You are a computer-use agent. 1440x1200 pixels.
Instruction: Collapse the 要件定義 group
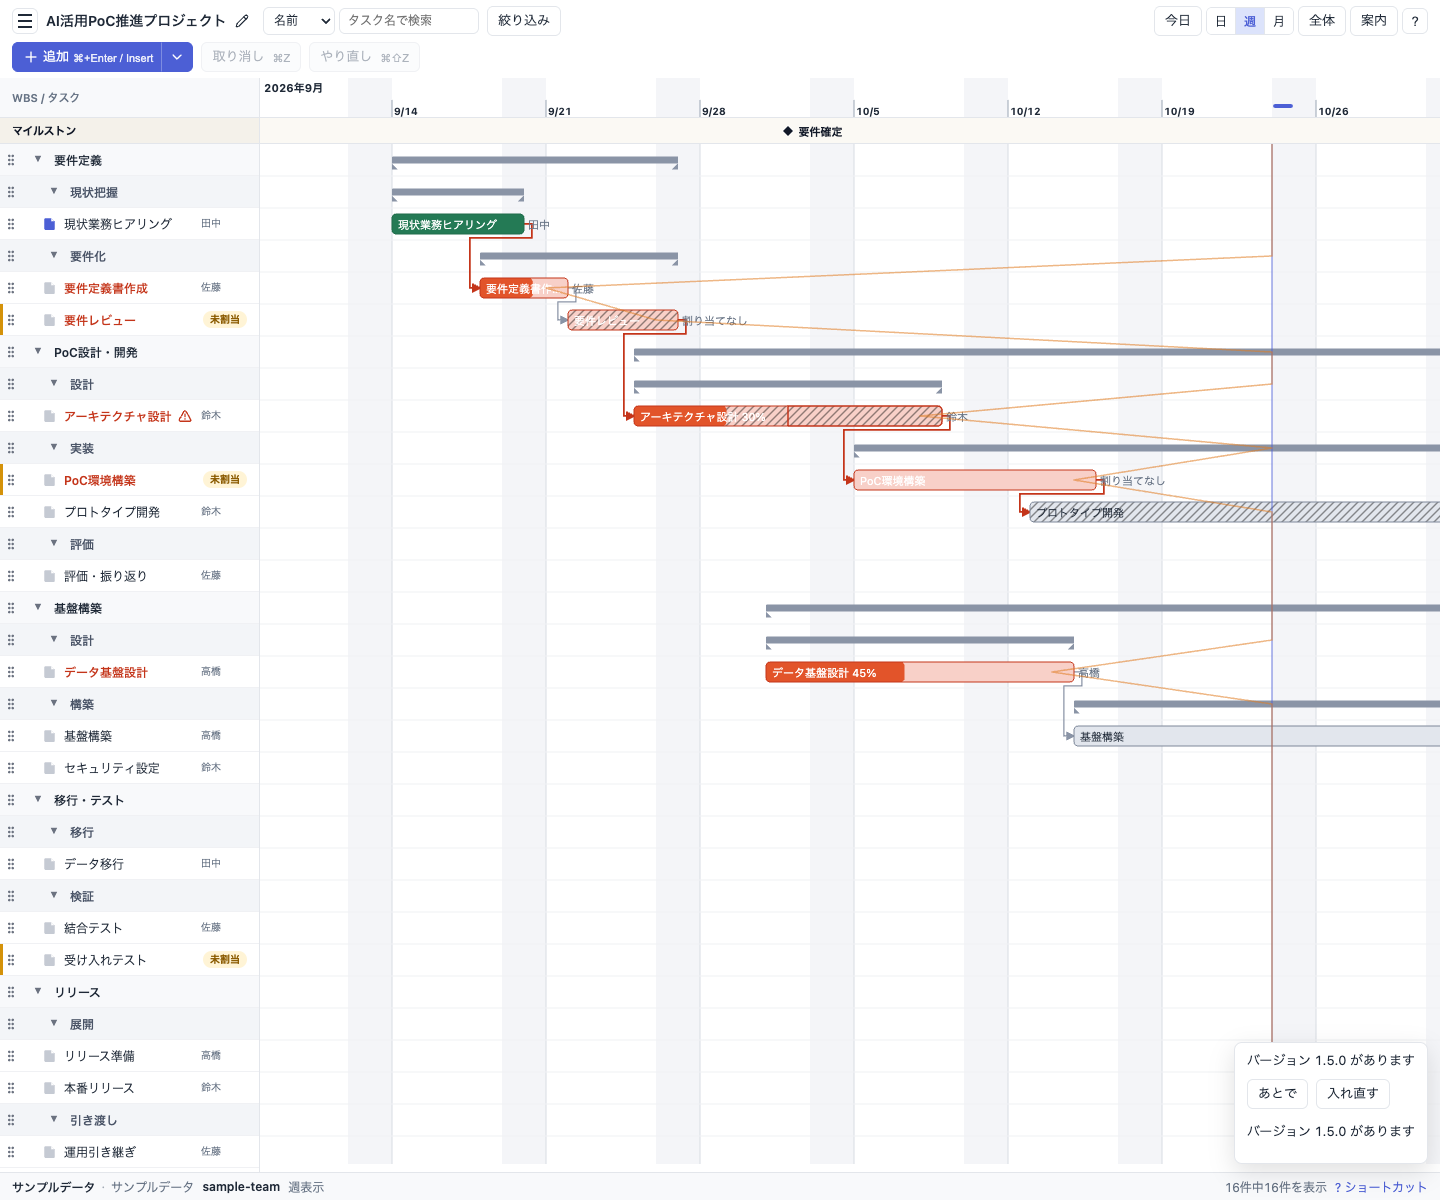click(38, 160)
